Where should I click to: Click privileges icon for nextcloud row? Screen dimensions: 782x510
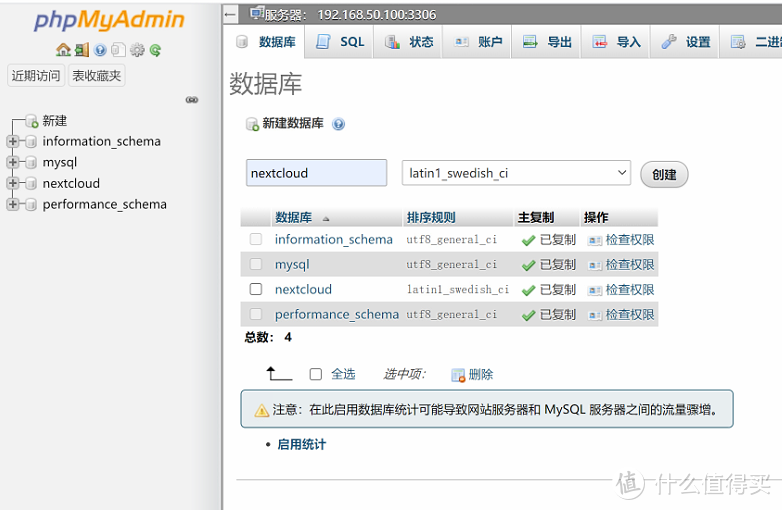(594, 291)
